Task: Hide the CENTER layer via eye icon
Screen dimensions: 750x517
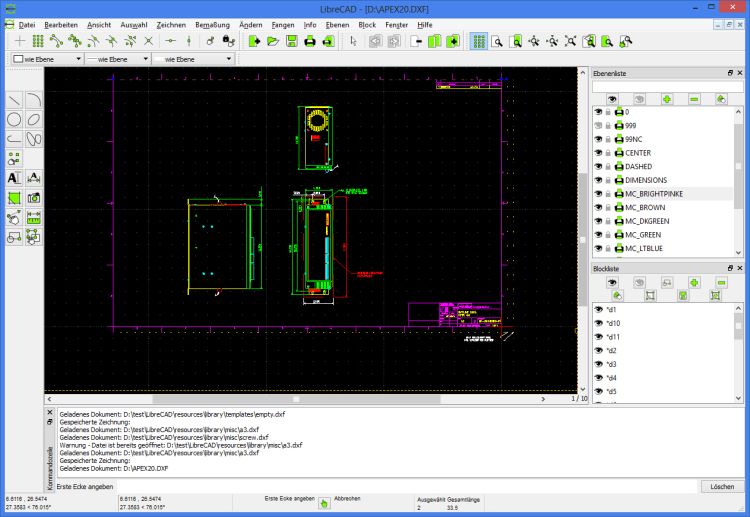Action: pyautogui.click(x=598, y=153)
